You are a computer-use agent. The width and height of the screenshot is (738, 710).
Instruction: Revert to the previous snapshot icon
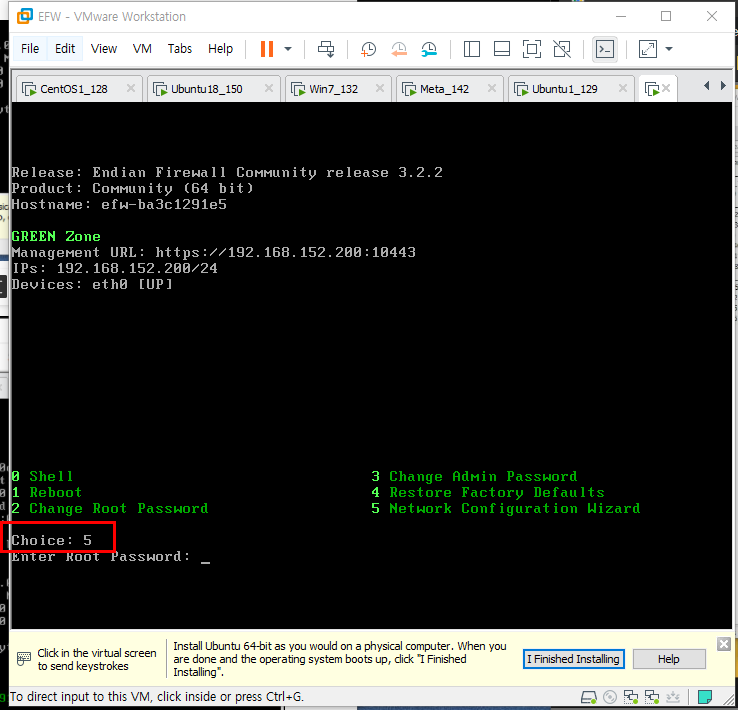[x=399, y=49]
